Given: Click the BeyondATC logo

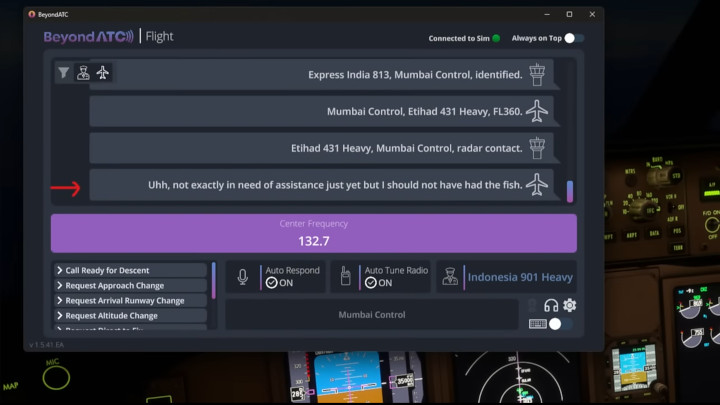Looking at the screenshot, I should click(x=89, y=36).
